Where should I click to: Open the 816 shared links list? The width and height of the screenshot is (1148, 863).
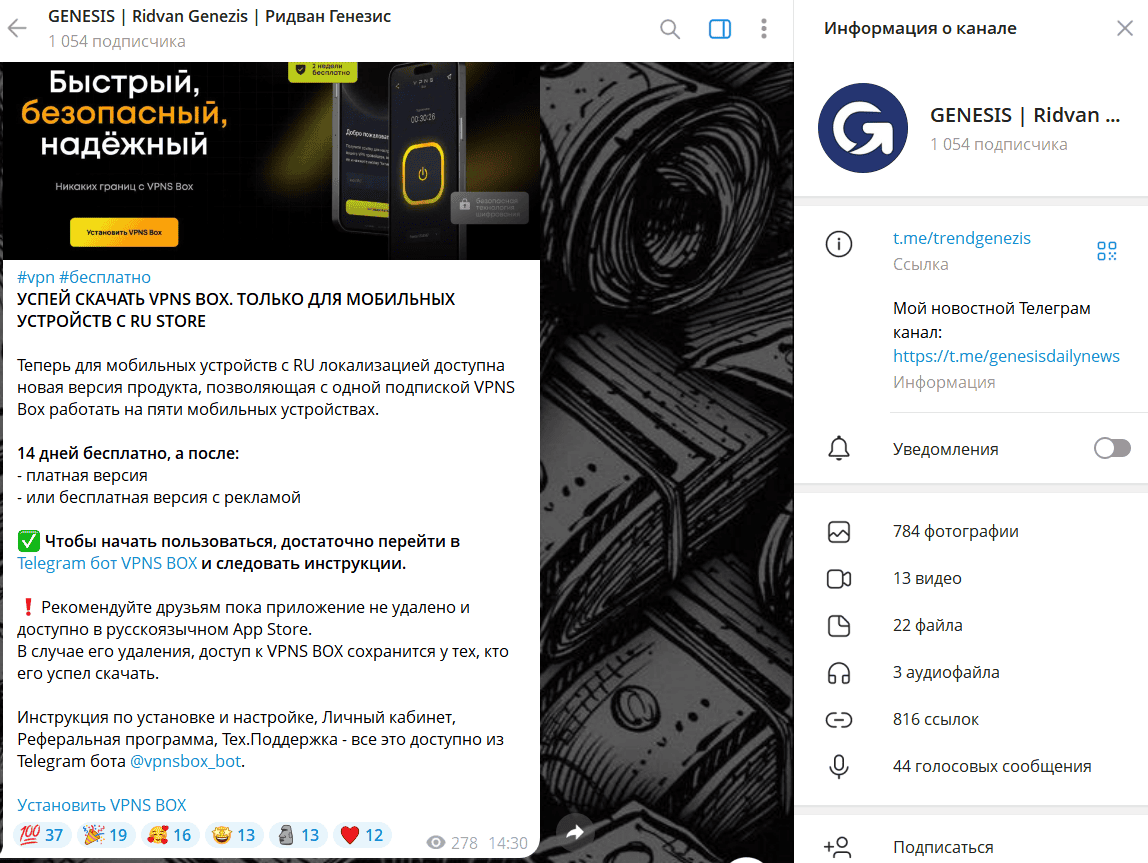click(x=935, y=719)
